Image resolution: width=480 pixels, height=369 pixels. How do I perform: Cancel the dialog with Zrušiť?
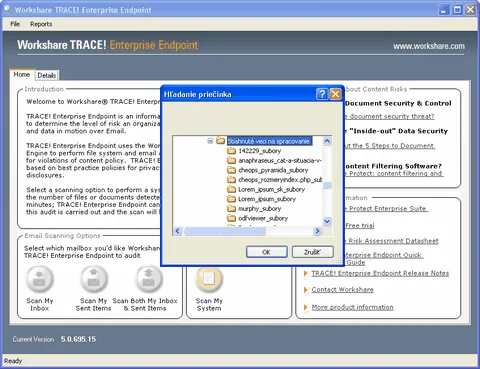pos(313,252)
